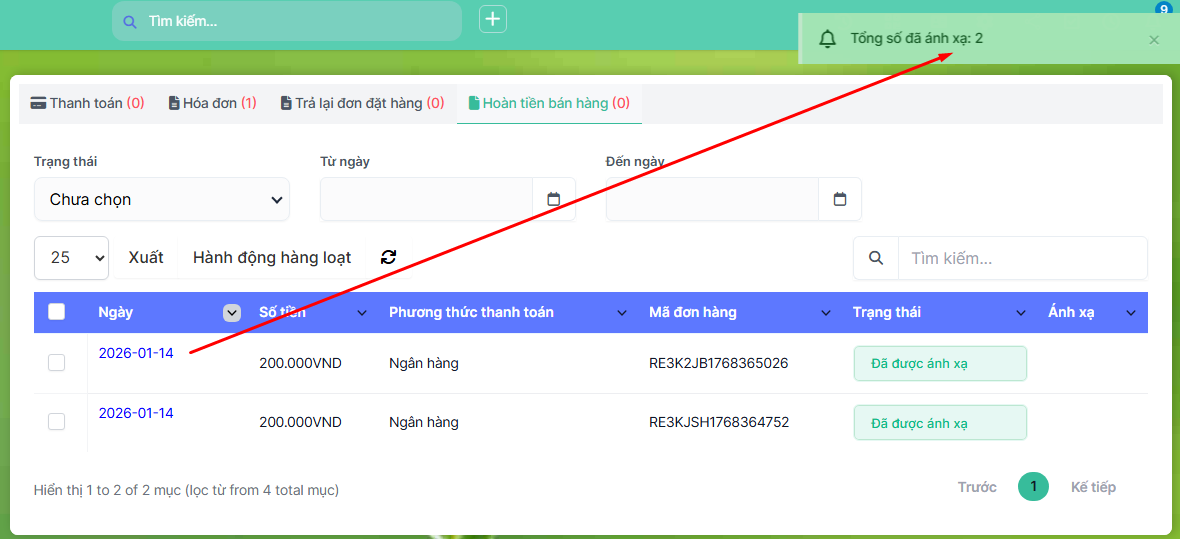Screen dimensions: 1180x539
Task: Click the magnifier icon beside table search
Action: coord(876,258)
